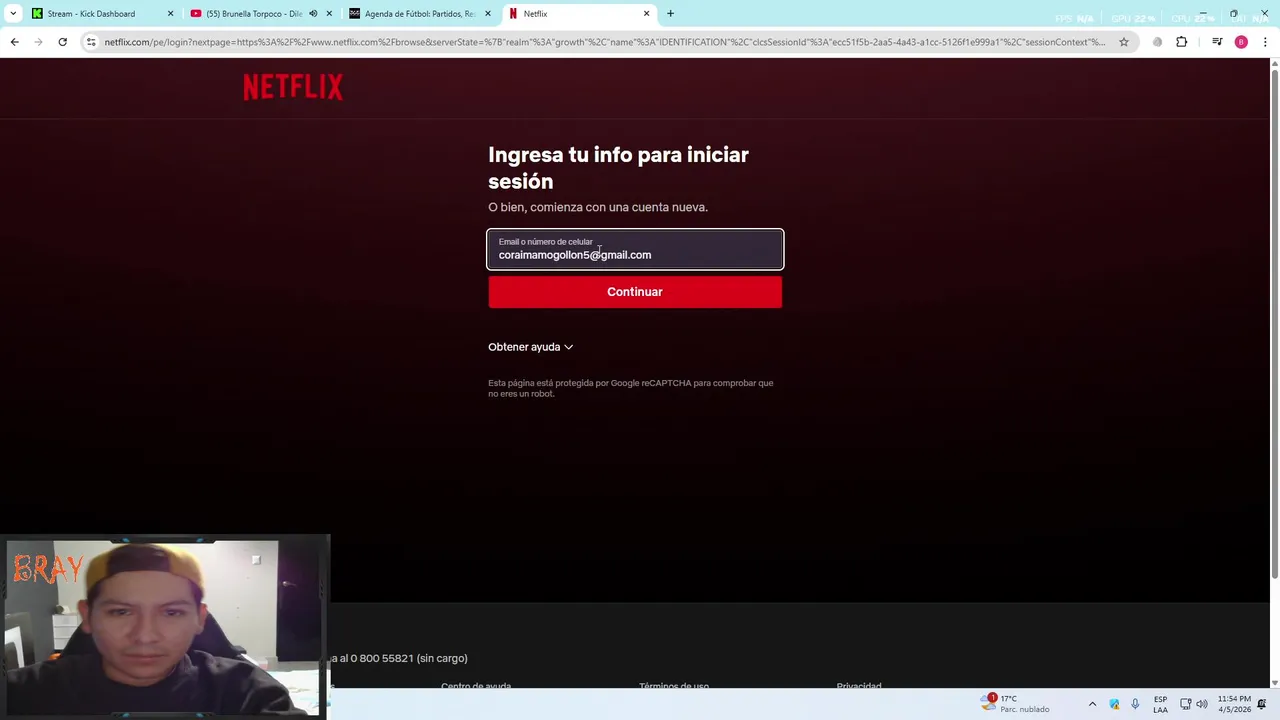Click the colorful tray icon beside the microphone
The width and height of the screenshot is (1280, 720).
coord(1114,704)
